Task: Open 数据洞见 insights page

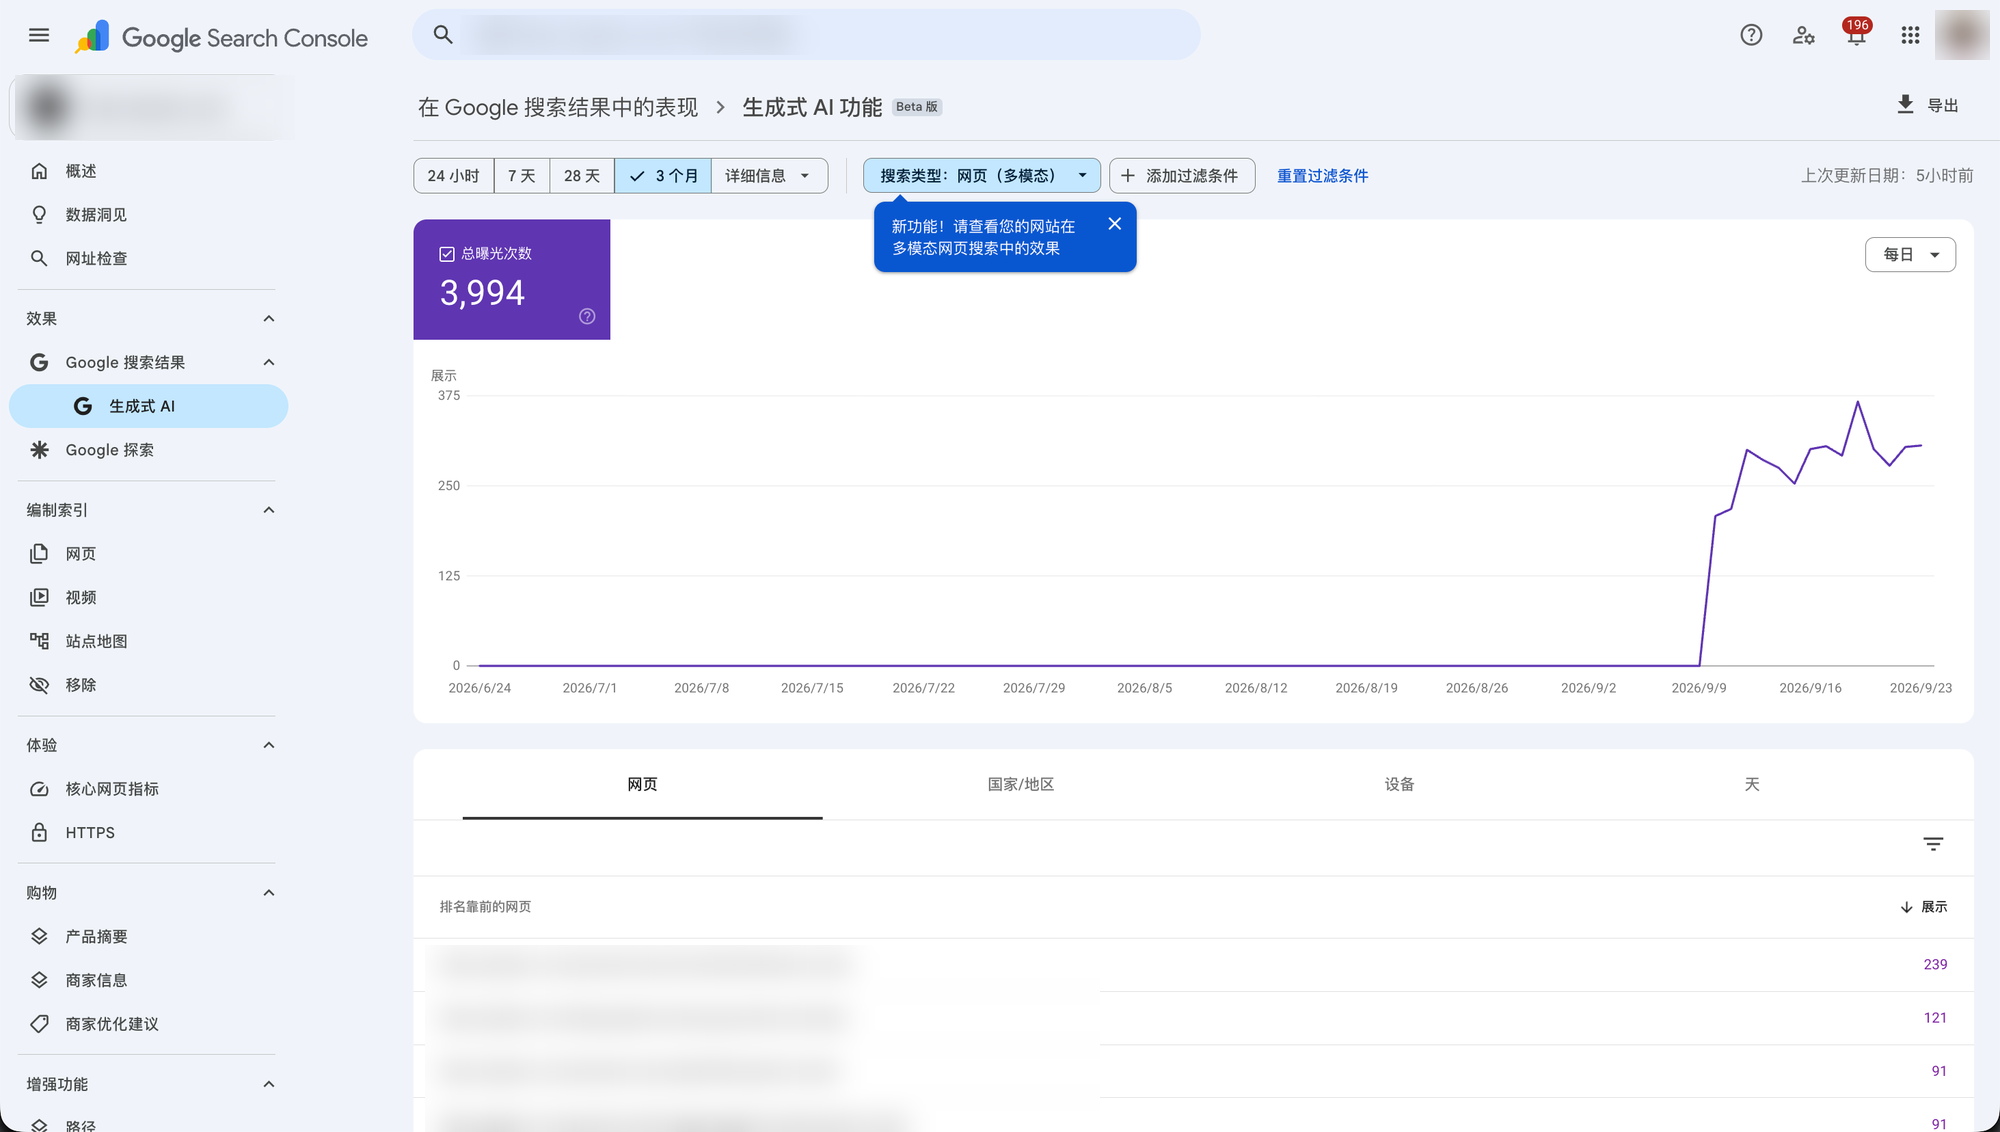Action: tap(148, 215)
